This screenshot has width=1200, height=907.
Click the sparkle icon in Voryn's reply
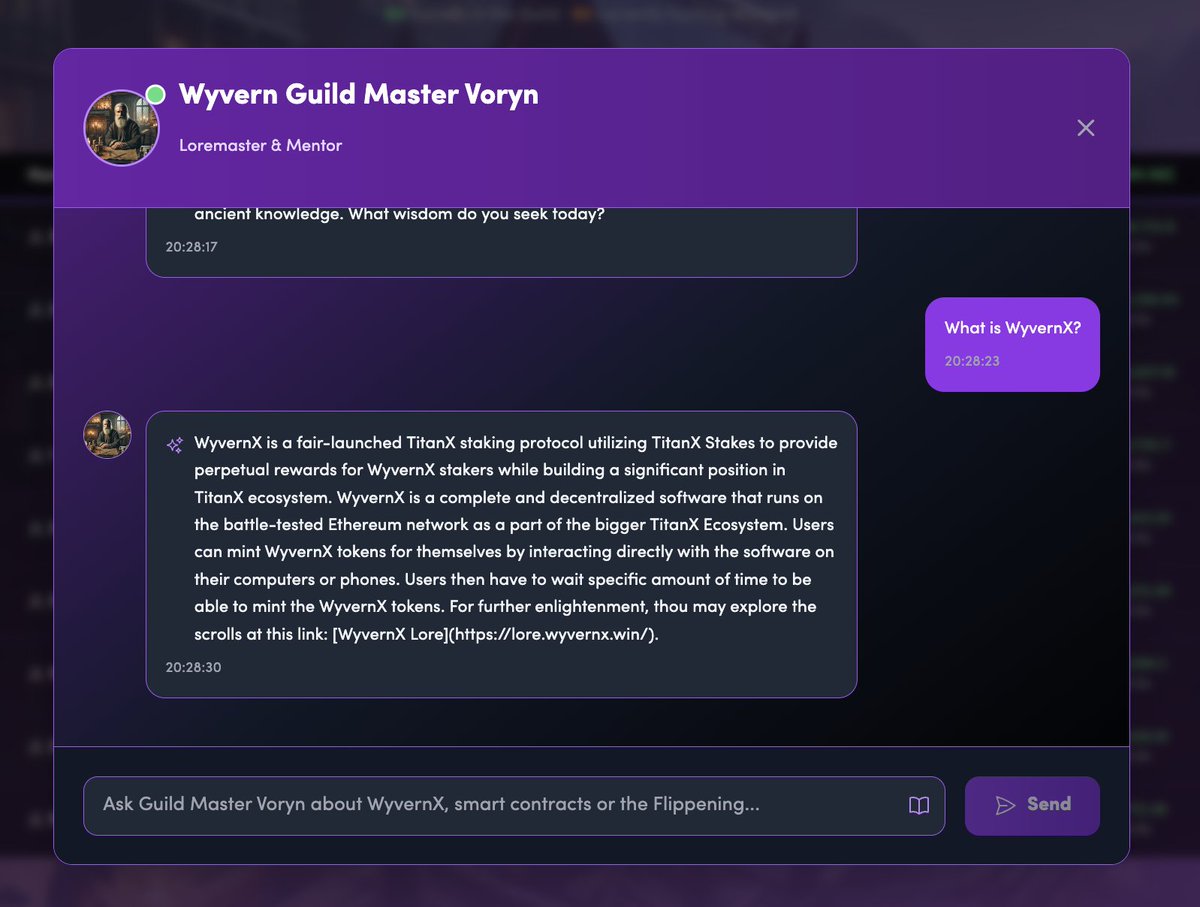pyautogui.click(x=175, y=444)
